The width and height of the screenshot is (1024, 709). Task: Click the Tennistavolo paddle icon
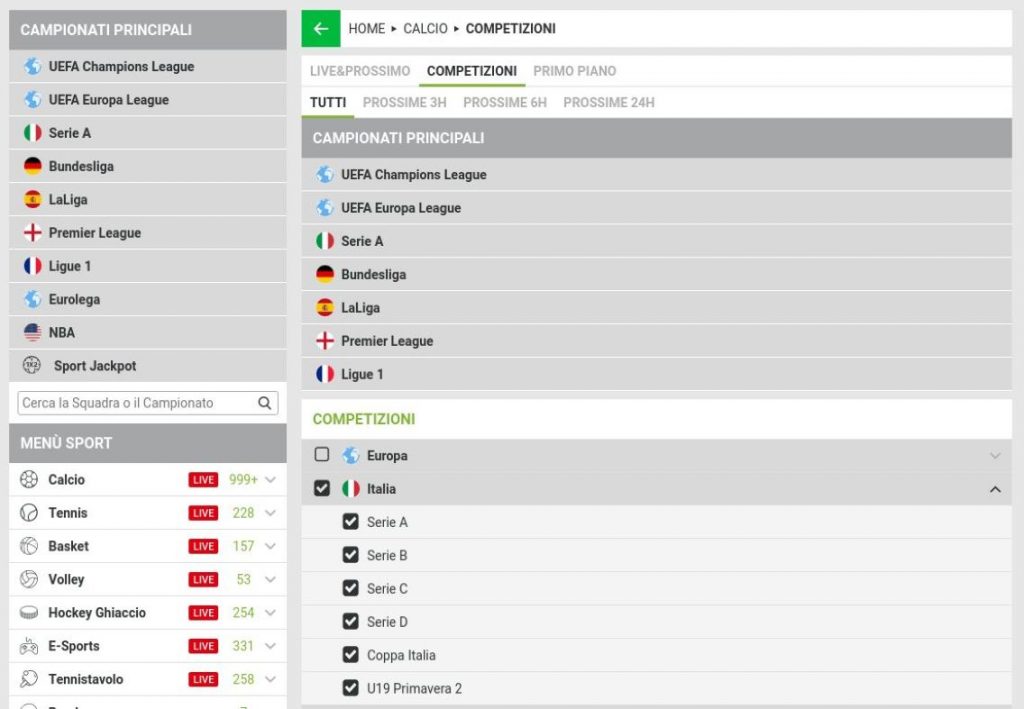[x=29, y=679]
